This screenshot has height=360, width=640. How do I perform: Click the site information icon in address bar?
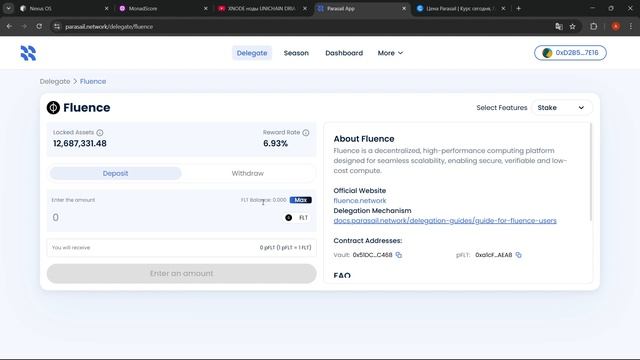point(57,26)
